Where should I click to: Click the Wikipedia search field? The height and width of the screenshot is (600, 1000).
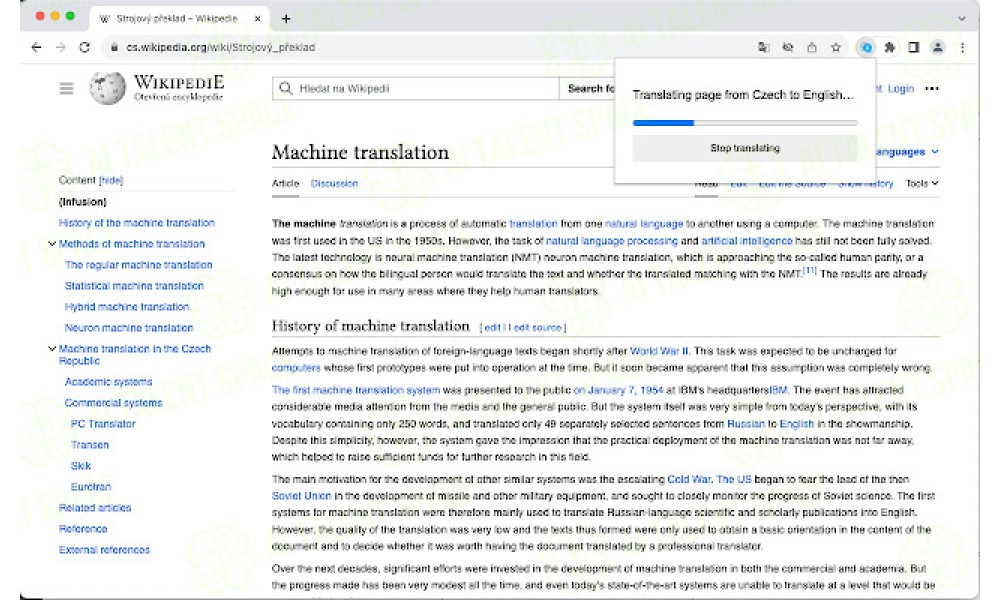coord(415,88)
